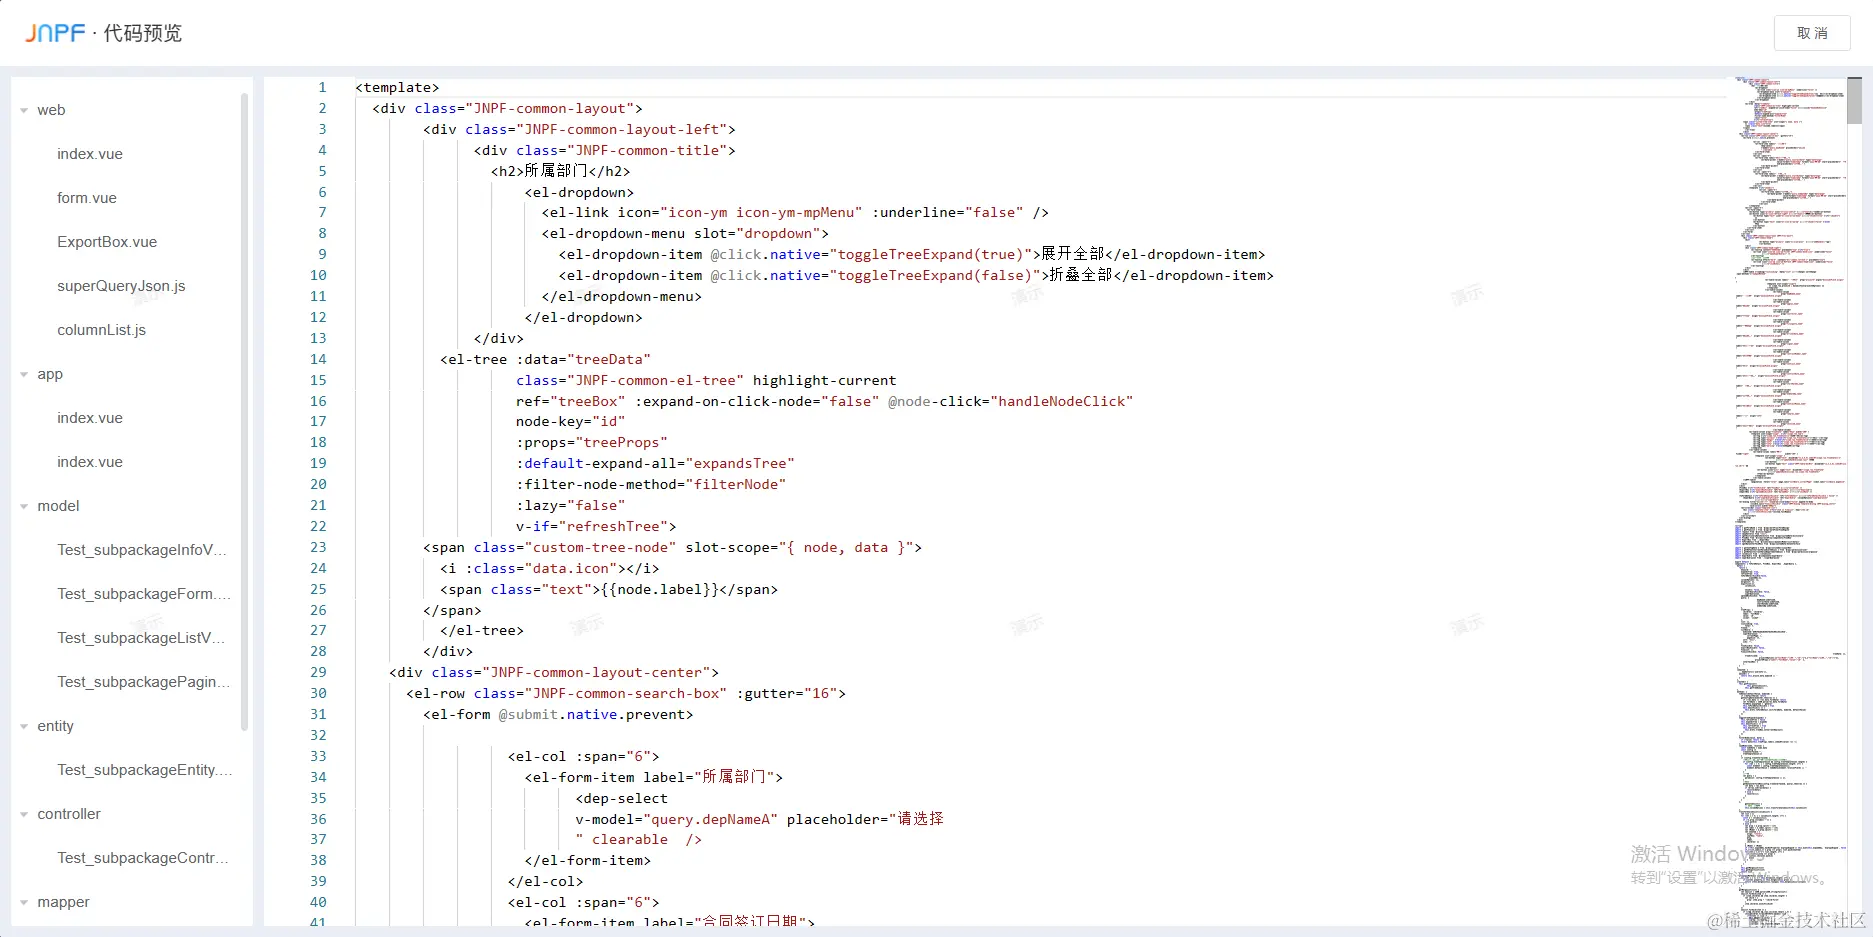Click line number 40 in gutter
Screen dimensions: 1873x937
click(x=318, y=902)
